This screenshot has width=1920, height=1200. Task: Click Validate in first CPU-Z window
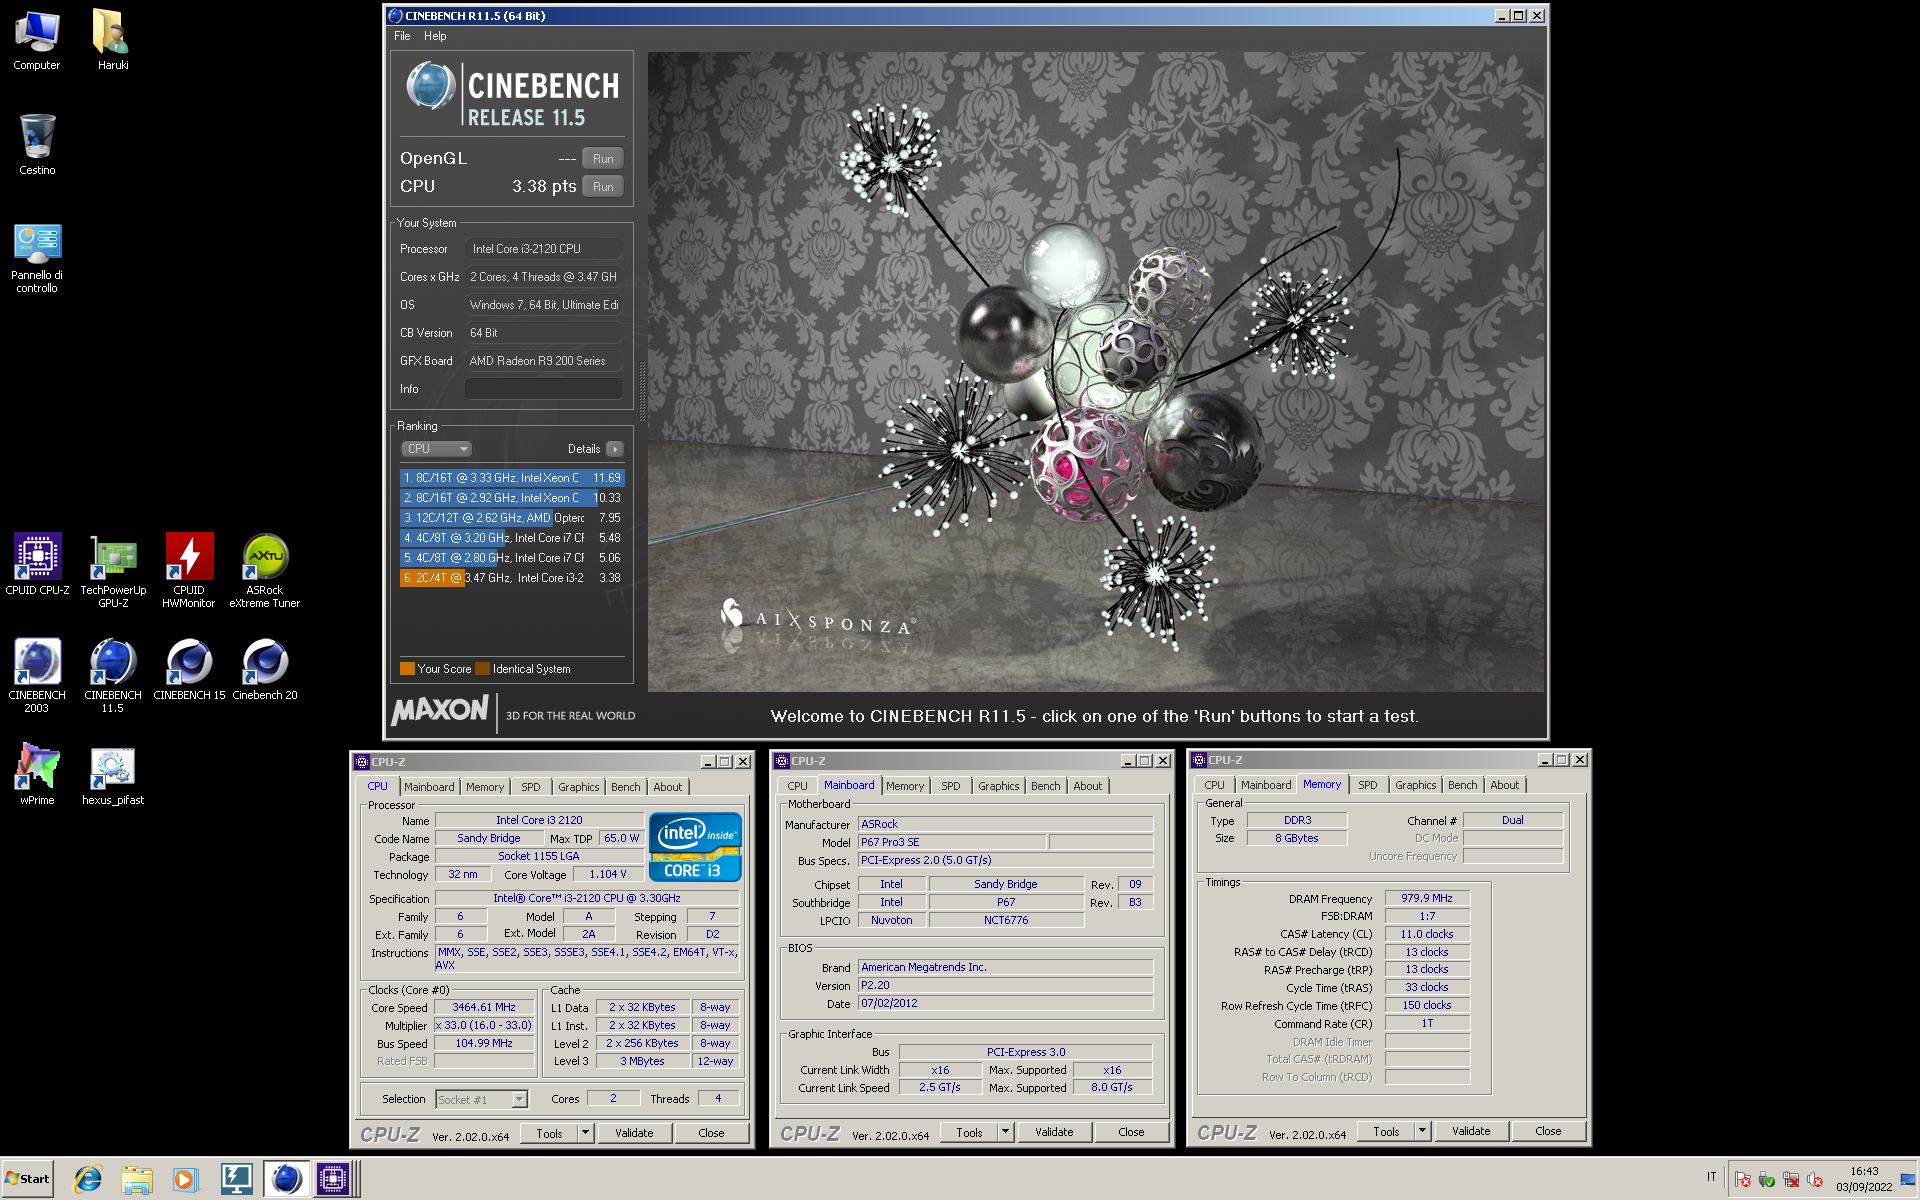(x=634, y=1133)
